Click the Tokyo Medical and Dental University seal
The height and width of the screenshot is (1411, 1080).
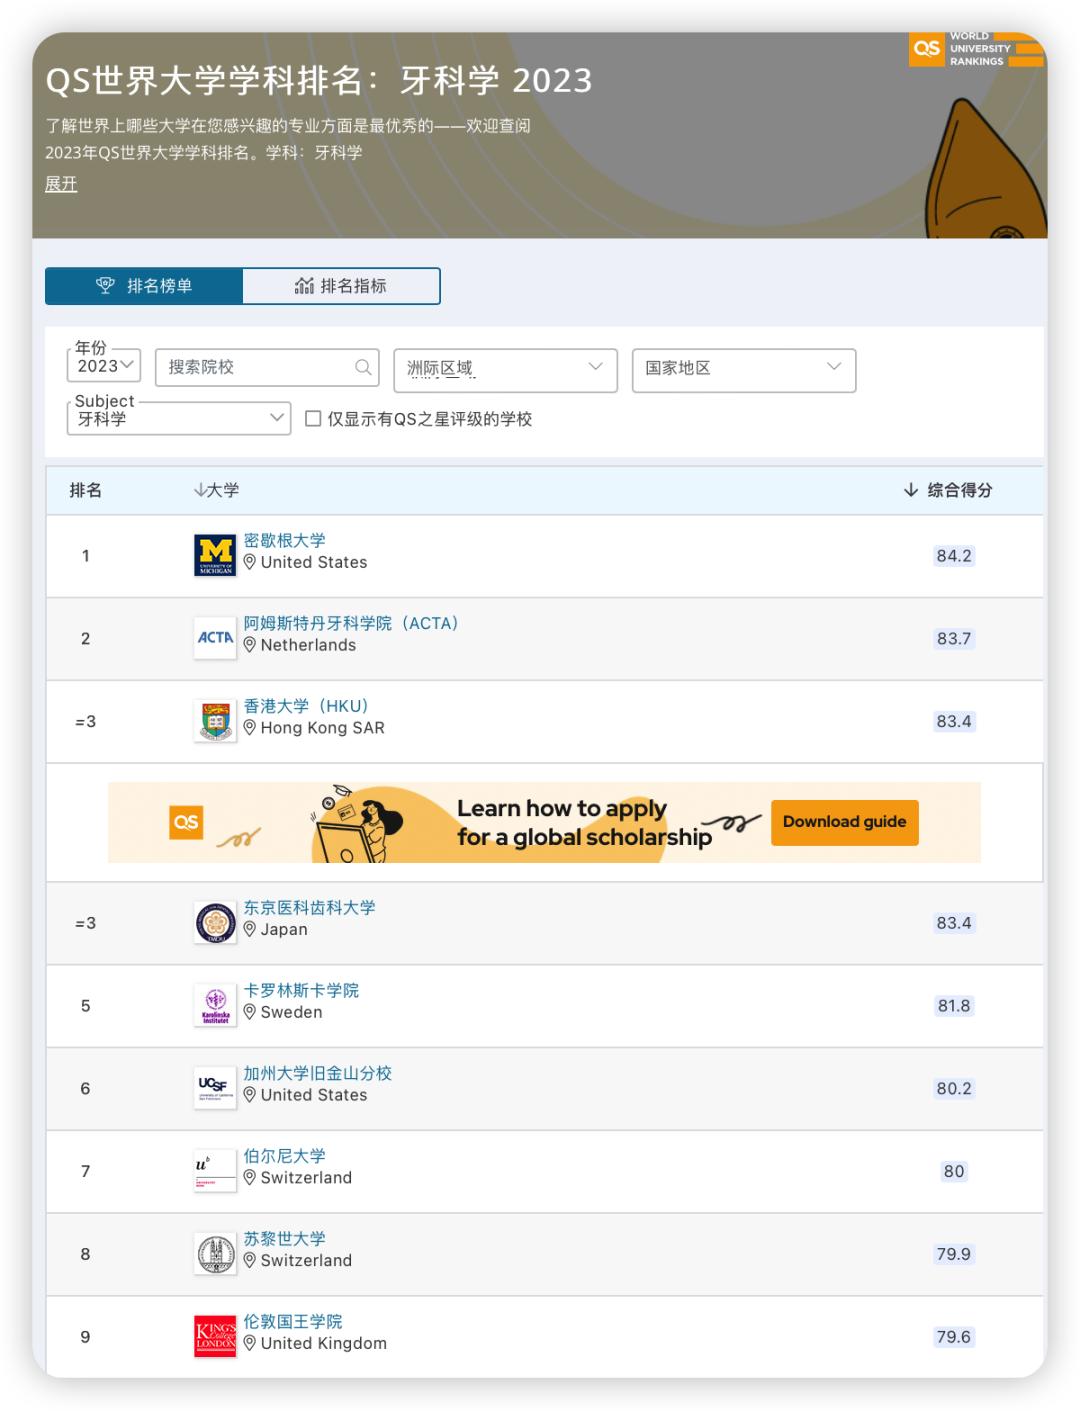coord(214,922)
